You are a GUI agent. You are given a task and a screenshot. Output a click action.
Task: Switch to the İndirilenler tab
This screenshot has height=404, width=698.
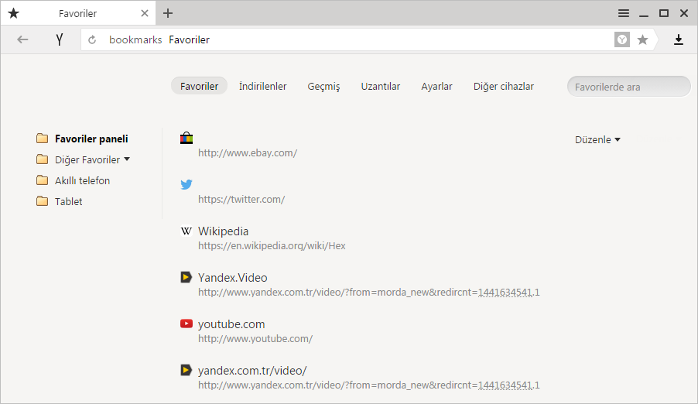pyautogui.click(x=263, y=86)
